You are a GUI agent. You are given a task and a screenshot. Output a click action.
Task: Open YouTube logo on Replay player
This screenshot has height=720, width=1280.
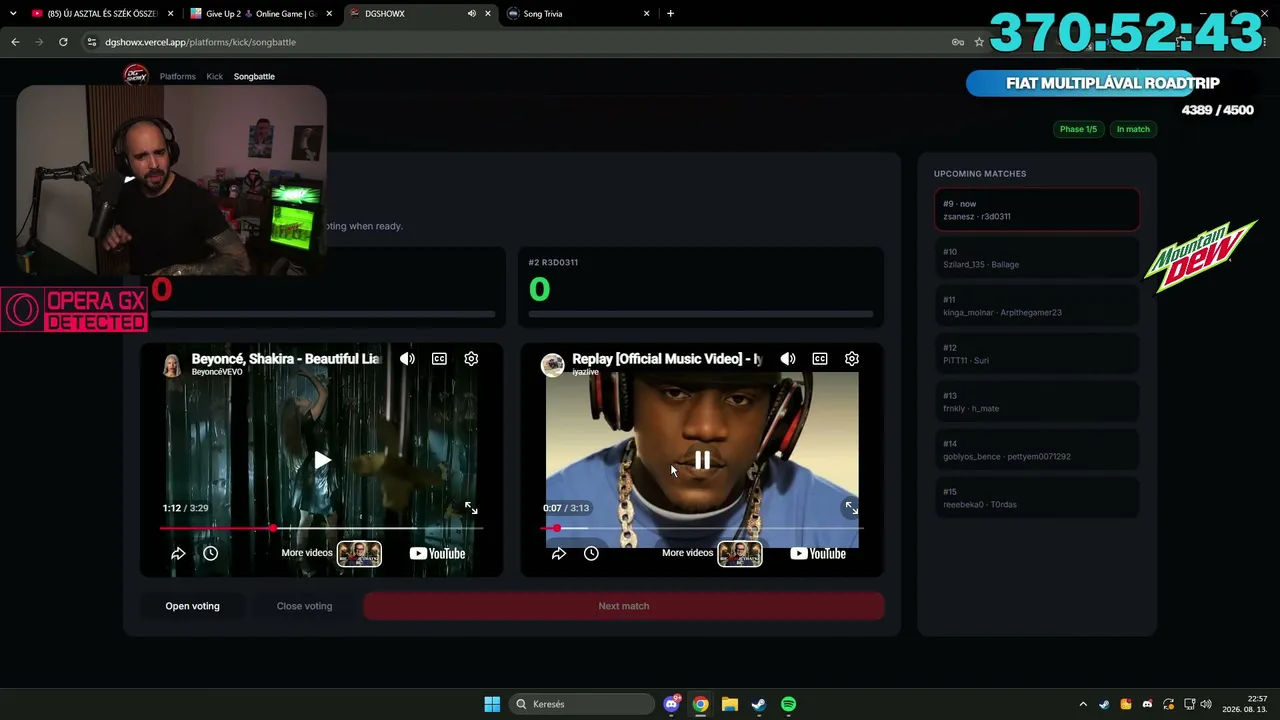point(818,553)
